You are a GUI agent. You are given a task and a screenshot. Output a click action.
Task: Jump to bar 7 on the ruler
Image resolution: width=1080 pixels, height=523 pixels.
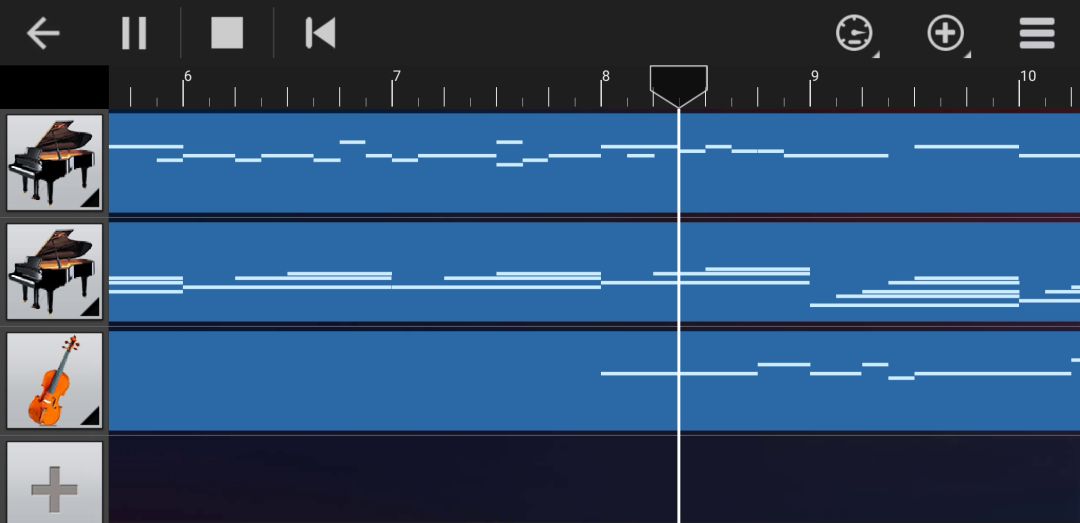point(396,76)
